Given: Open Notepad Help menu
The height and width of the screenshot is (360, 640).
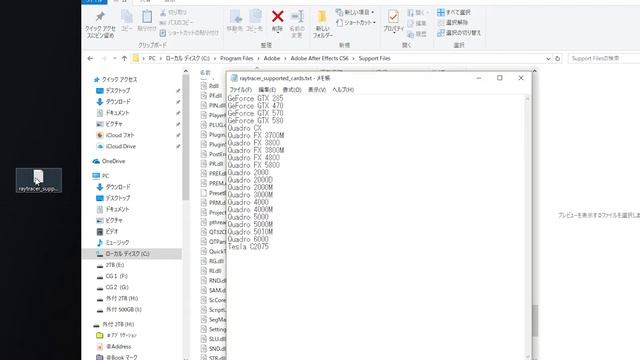Looking at the screenshot, I should [343, 89].
